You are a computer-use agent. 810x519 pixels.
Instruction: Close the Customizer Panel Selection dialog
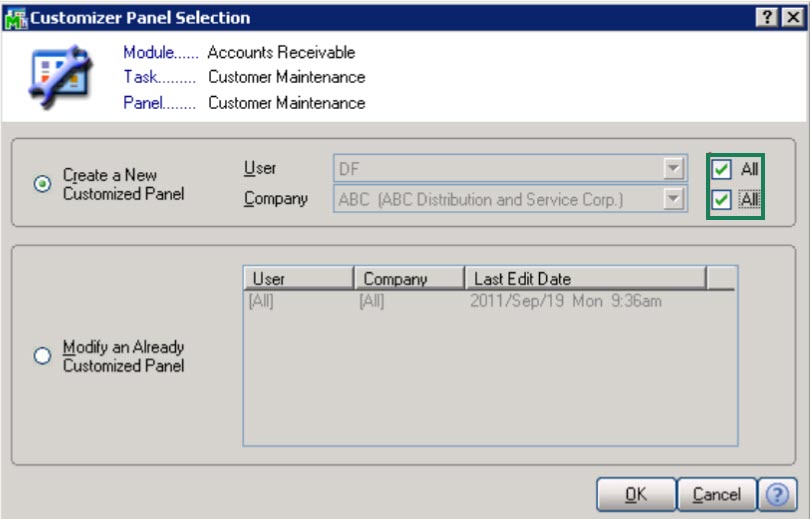790,18
